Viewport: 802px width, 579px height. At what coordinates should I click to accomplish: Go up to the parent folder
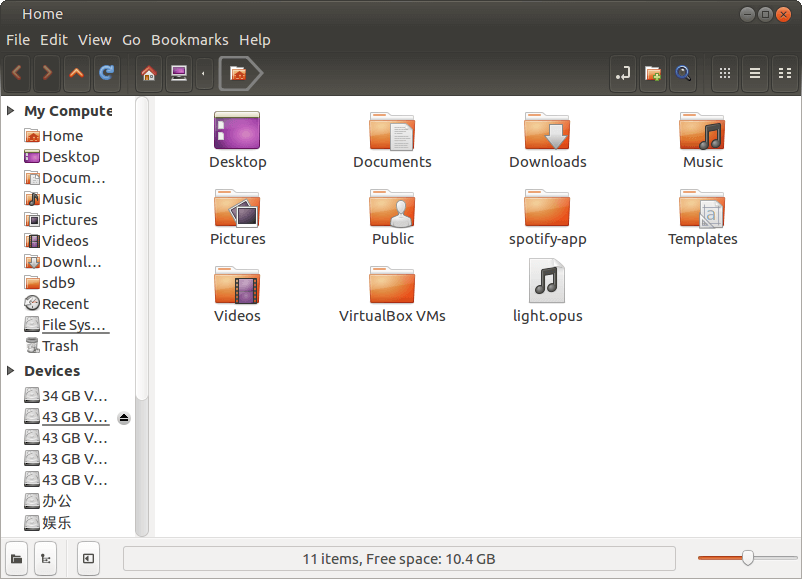[76, 73]
